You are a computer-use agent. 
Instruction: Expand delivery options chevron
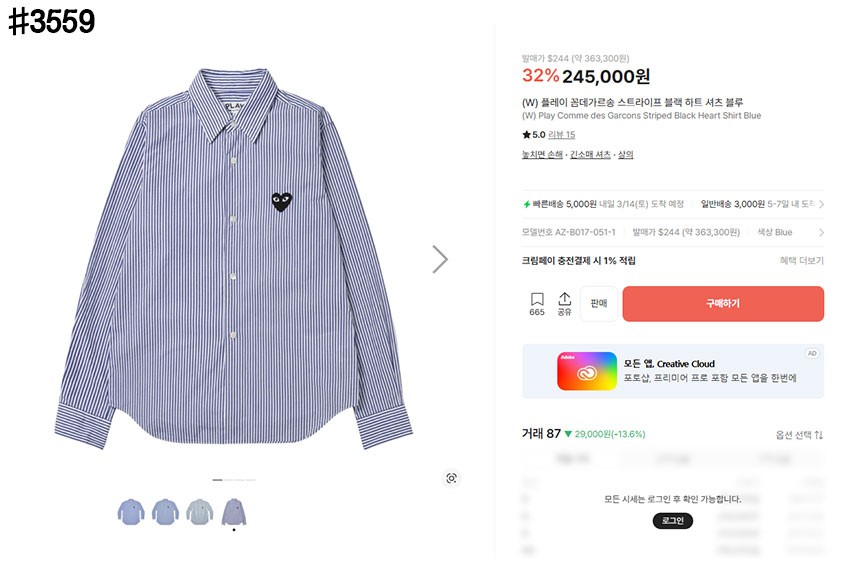821,204
